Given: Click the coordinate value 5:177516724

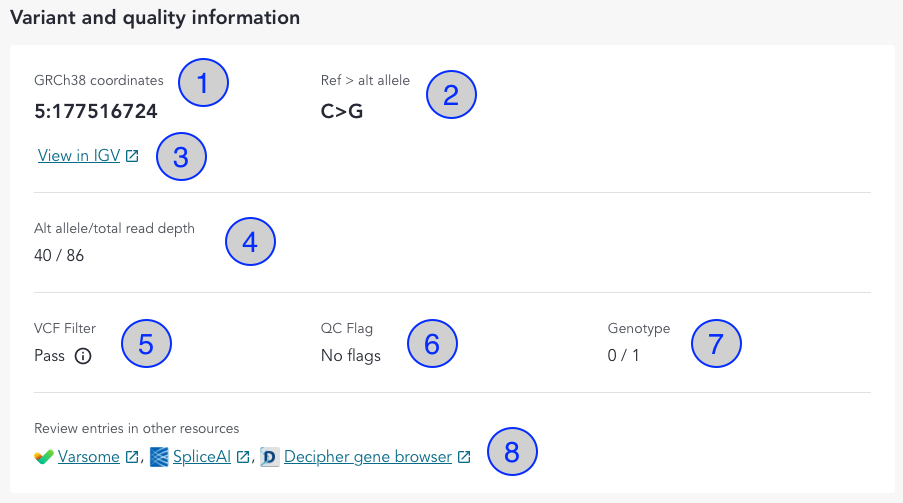Looking at the screenshot, I should tap(96, 111).
